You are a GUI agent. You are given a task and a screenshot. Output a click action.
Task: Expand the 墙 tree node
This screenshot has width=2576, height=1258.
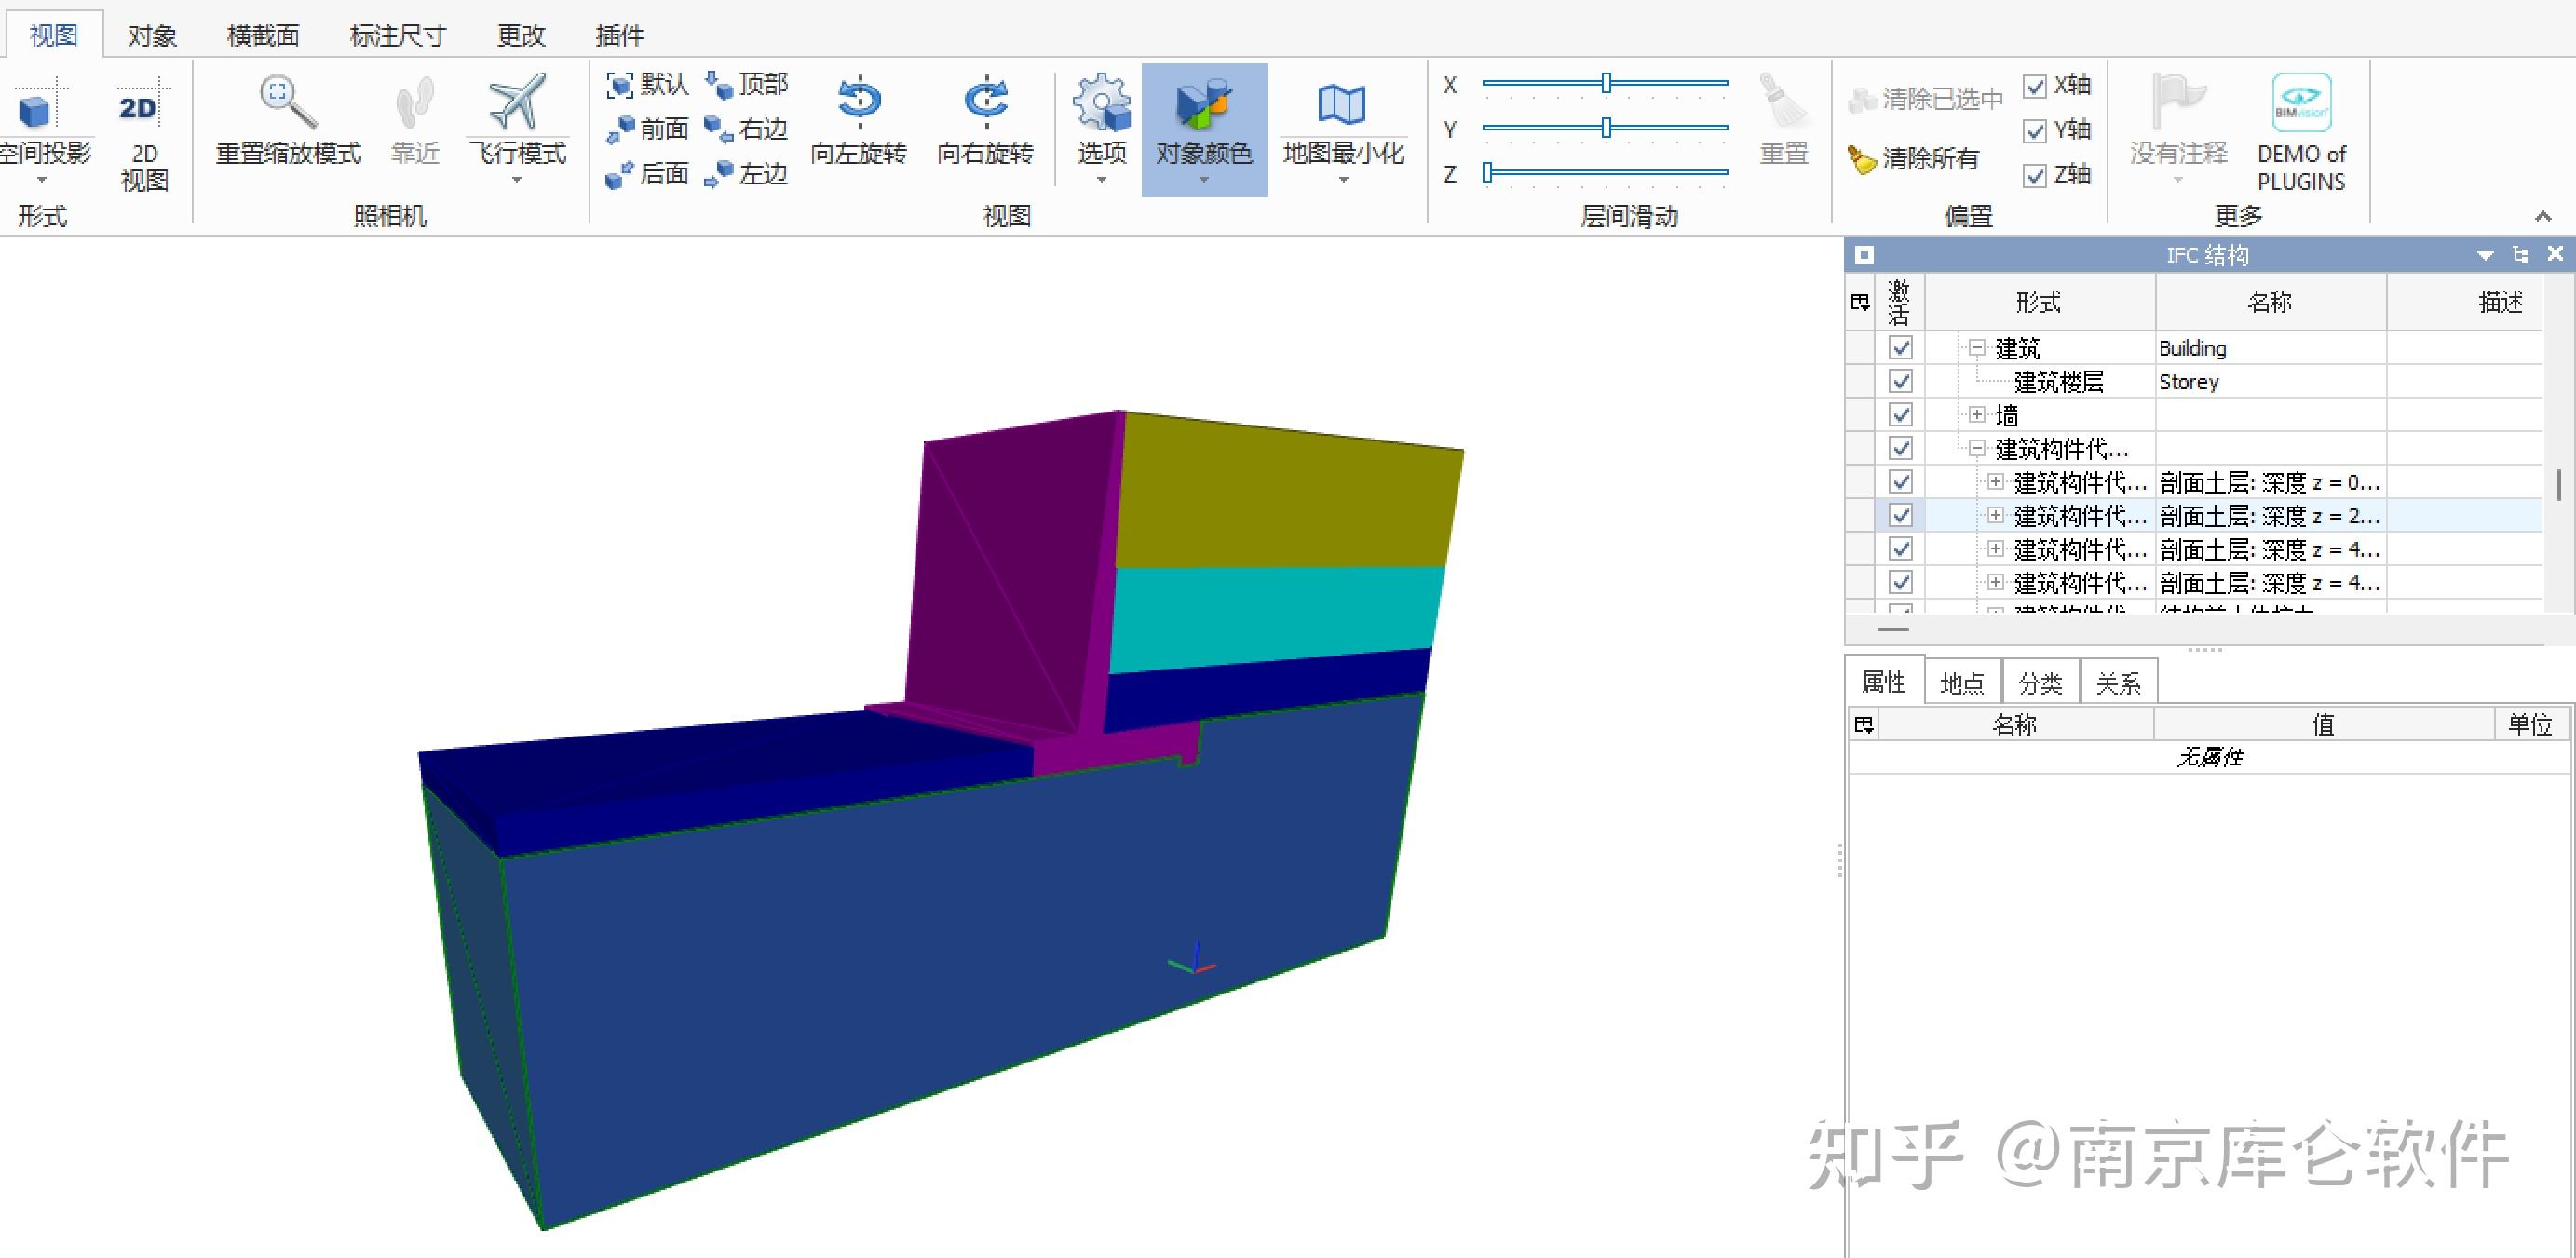[1976, 414]
